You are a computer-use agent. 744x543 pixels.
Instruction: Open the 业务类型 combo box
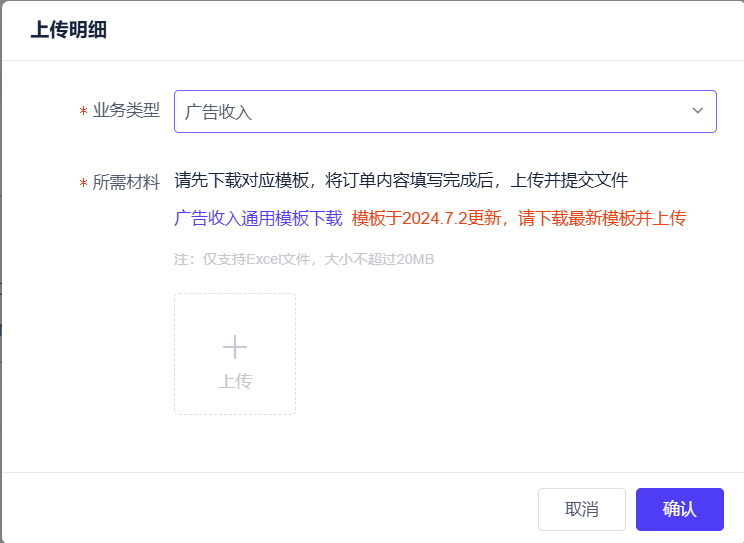445,111
